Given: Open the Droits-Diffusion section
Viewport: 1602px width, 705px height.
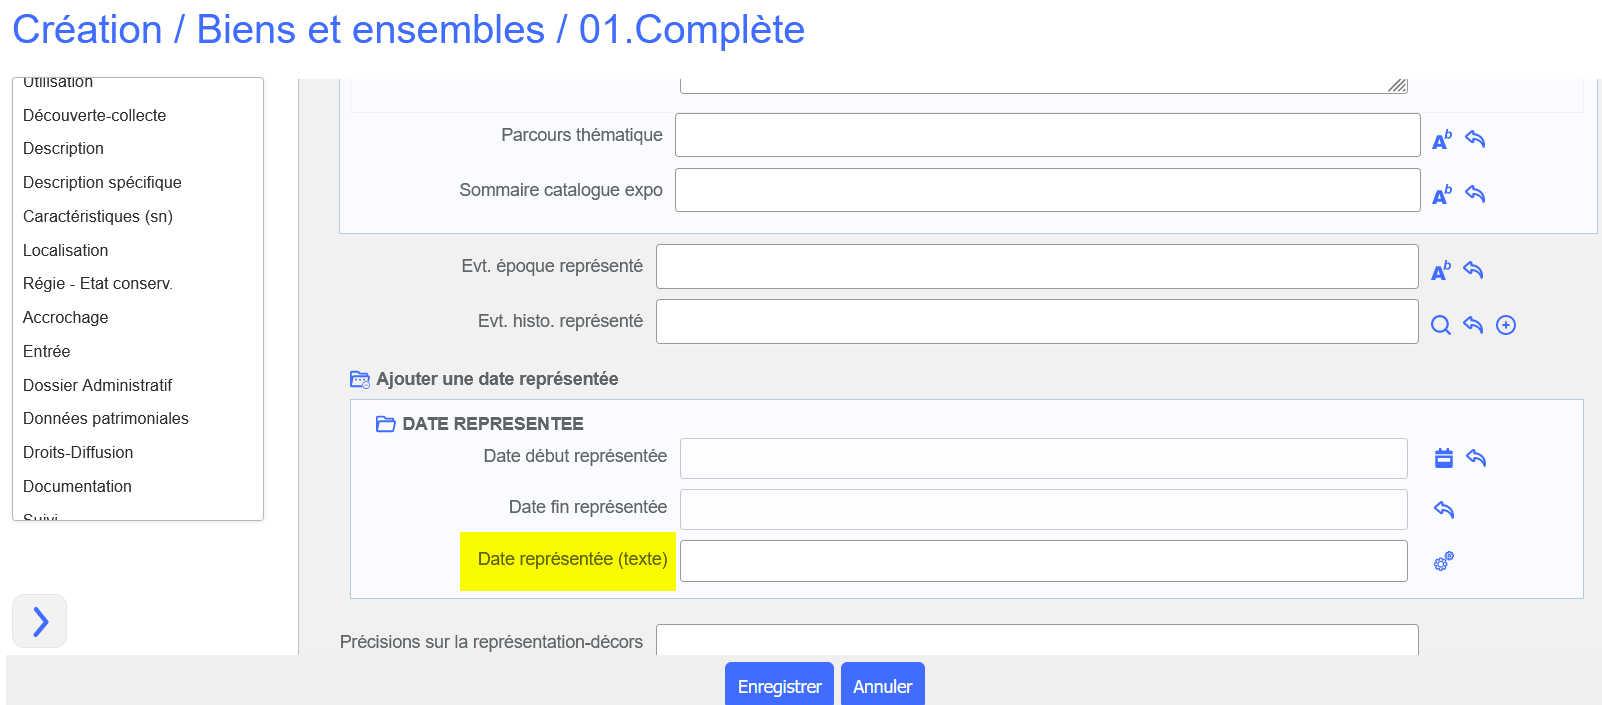Looking at the screenshot, I should coord(78,452).
